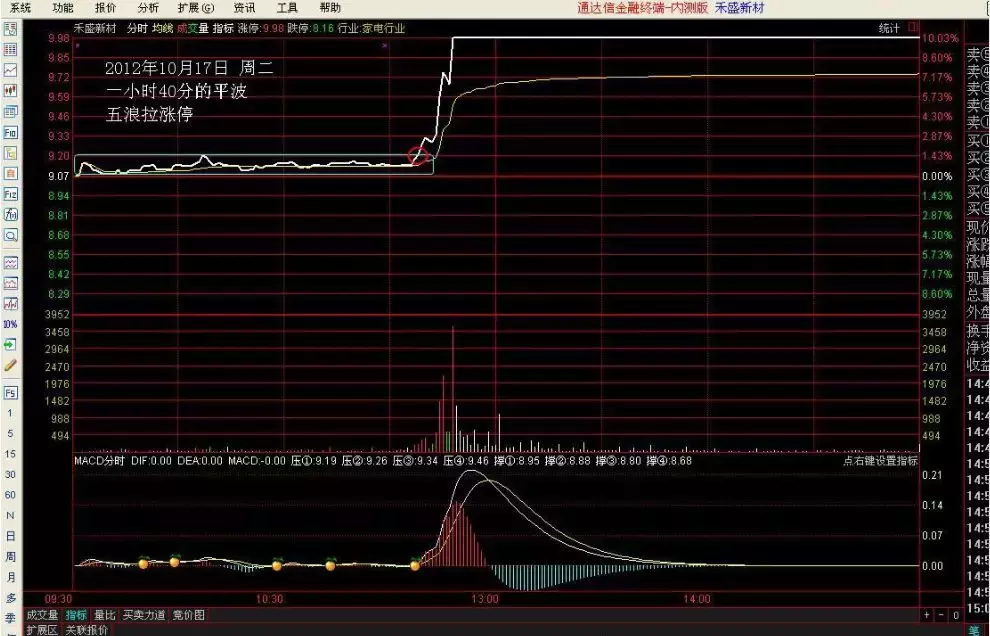Click the intraday line chart icon

tap(11, 71)
